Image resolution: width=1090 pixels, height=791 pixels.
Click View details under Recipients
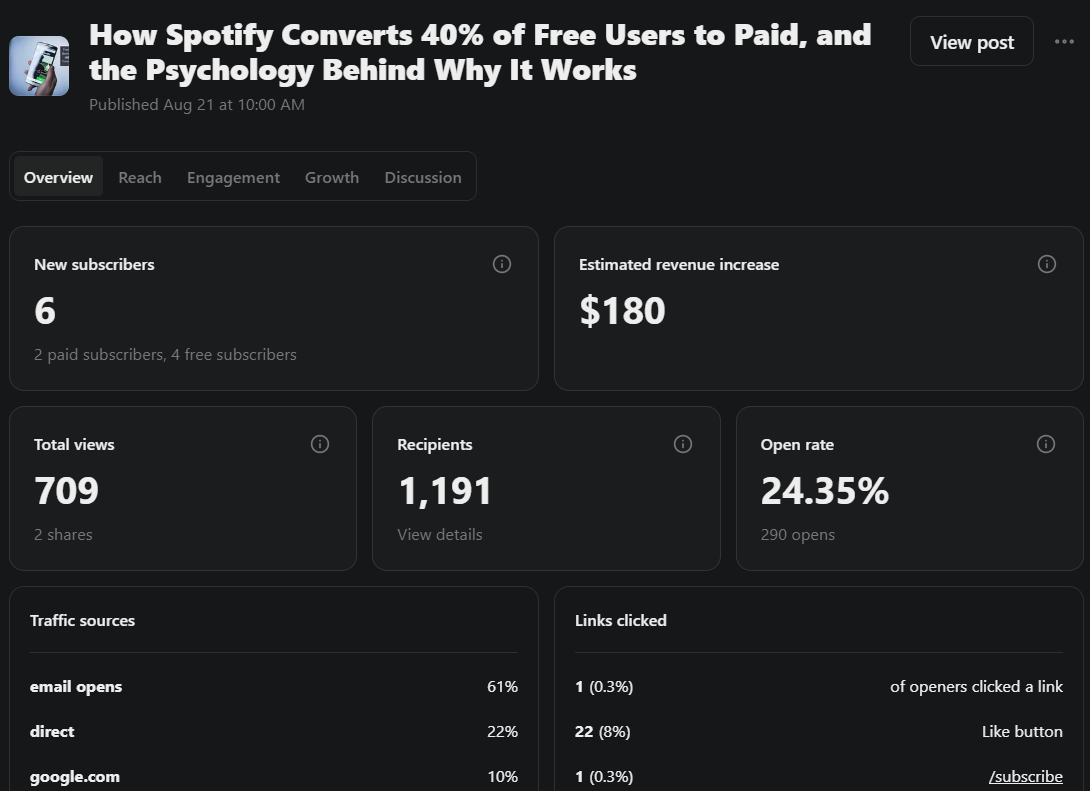pyautogui.click(x=439, y=535)
